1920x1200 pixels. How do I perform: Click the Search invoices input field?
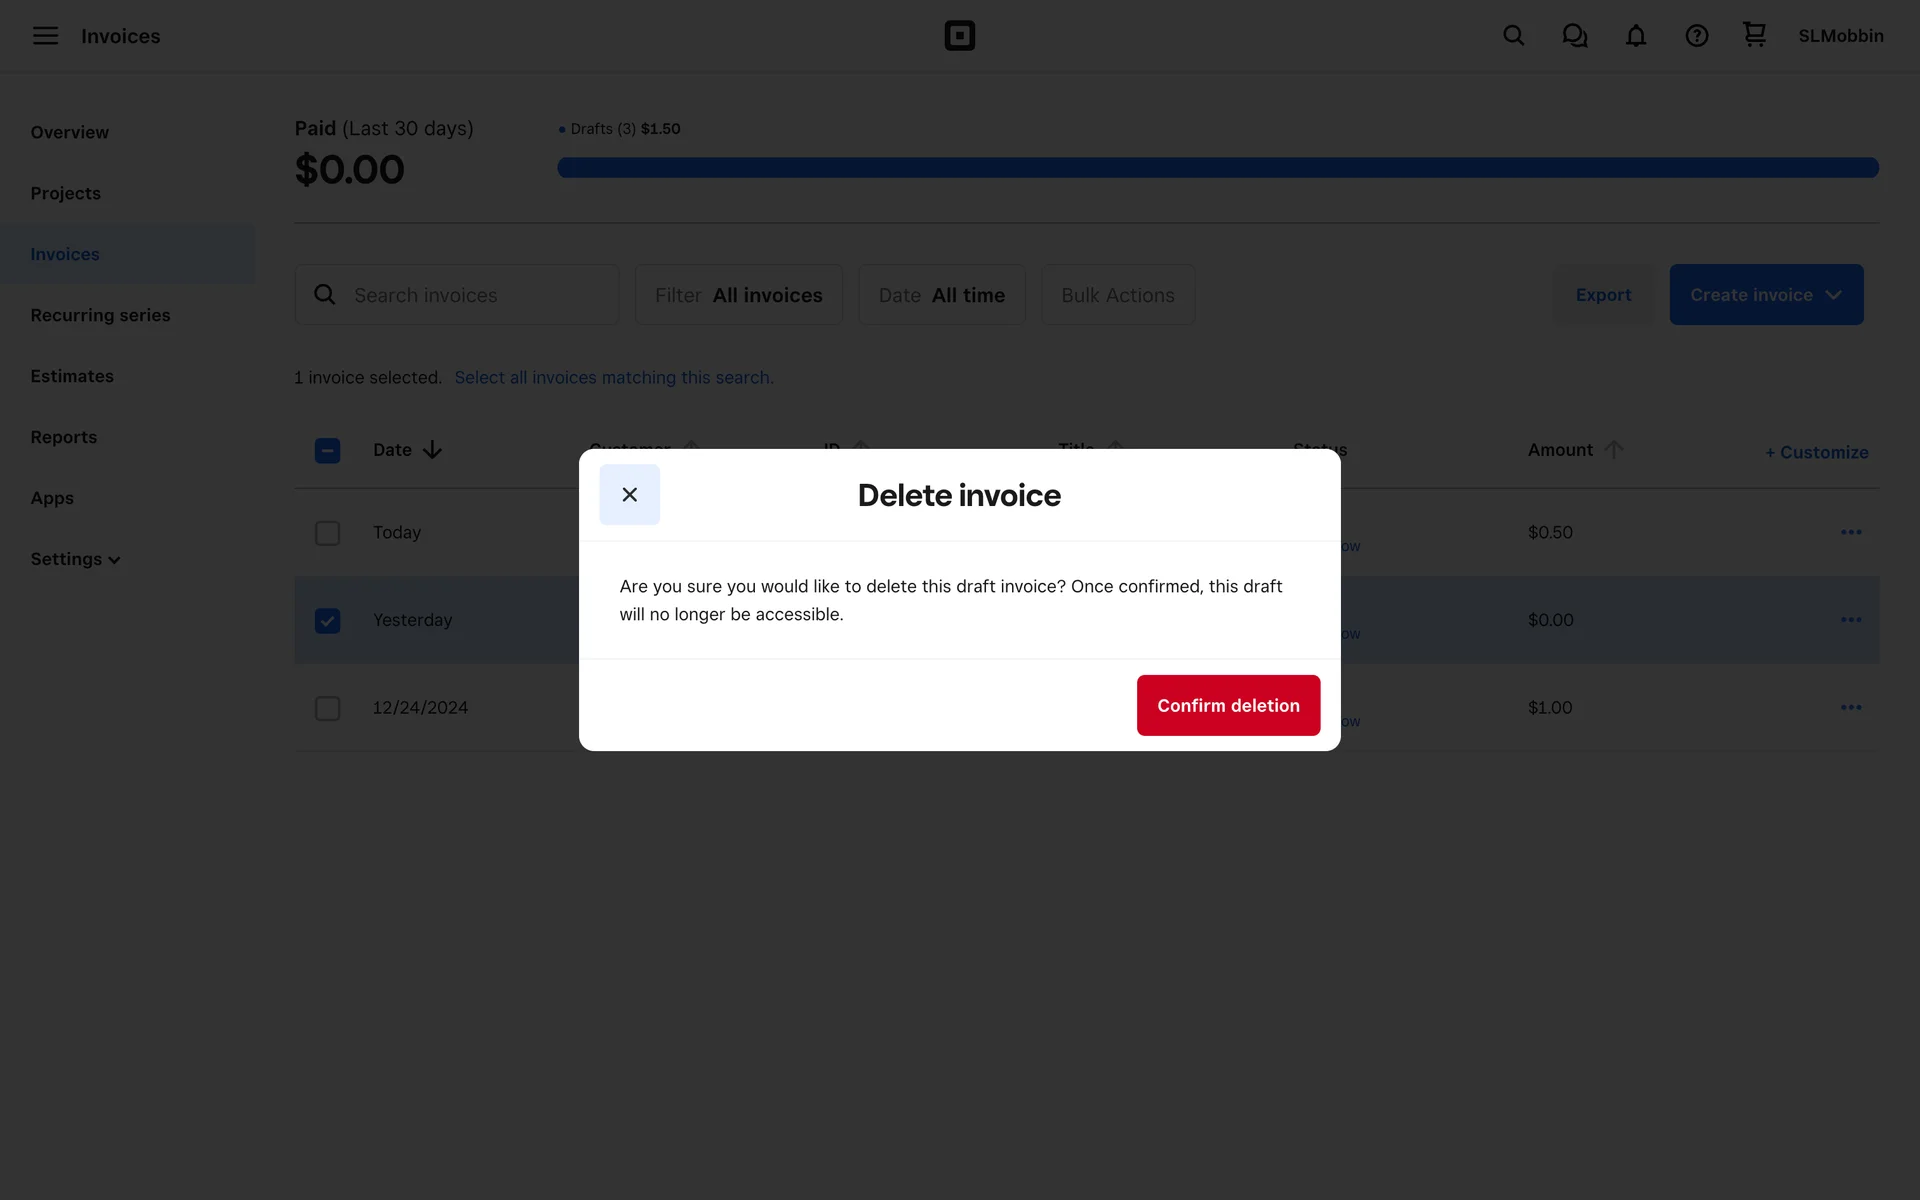tap(470, 295)
